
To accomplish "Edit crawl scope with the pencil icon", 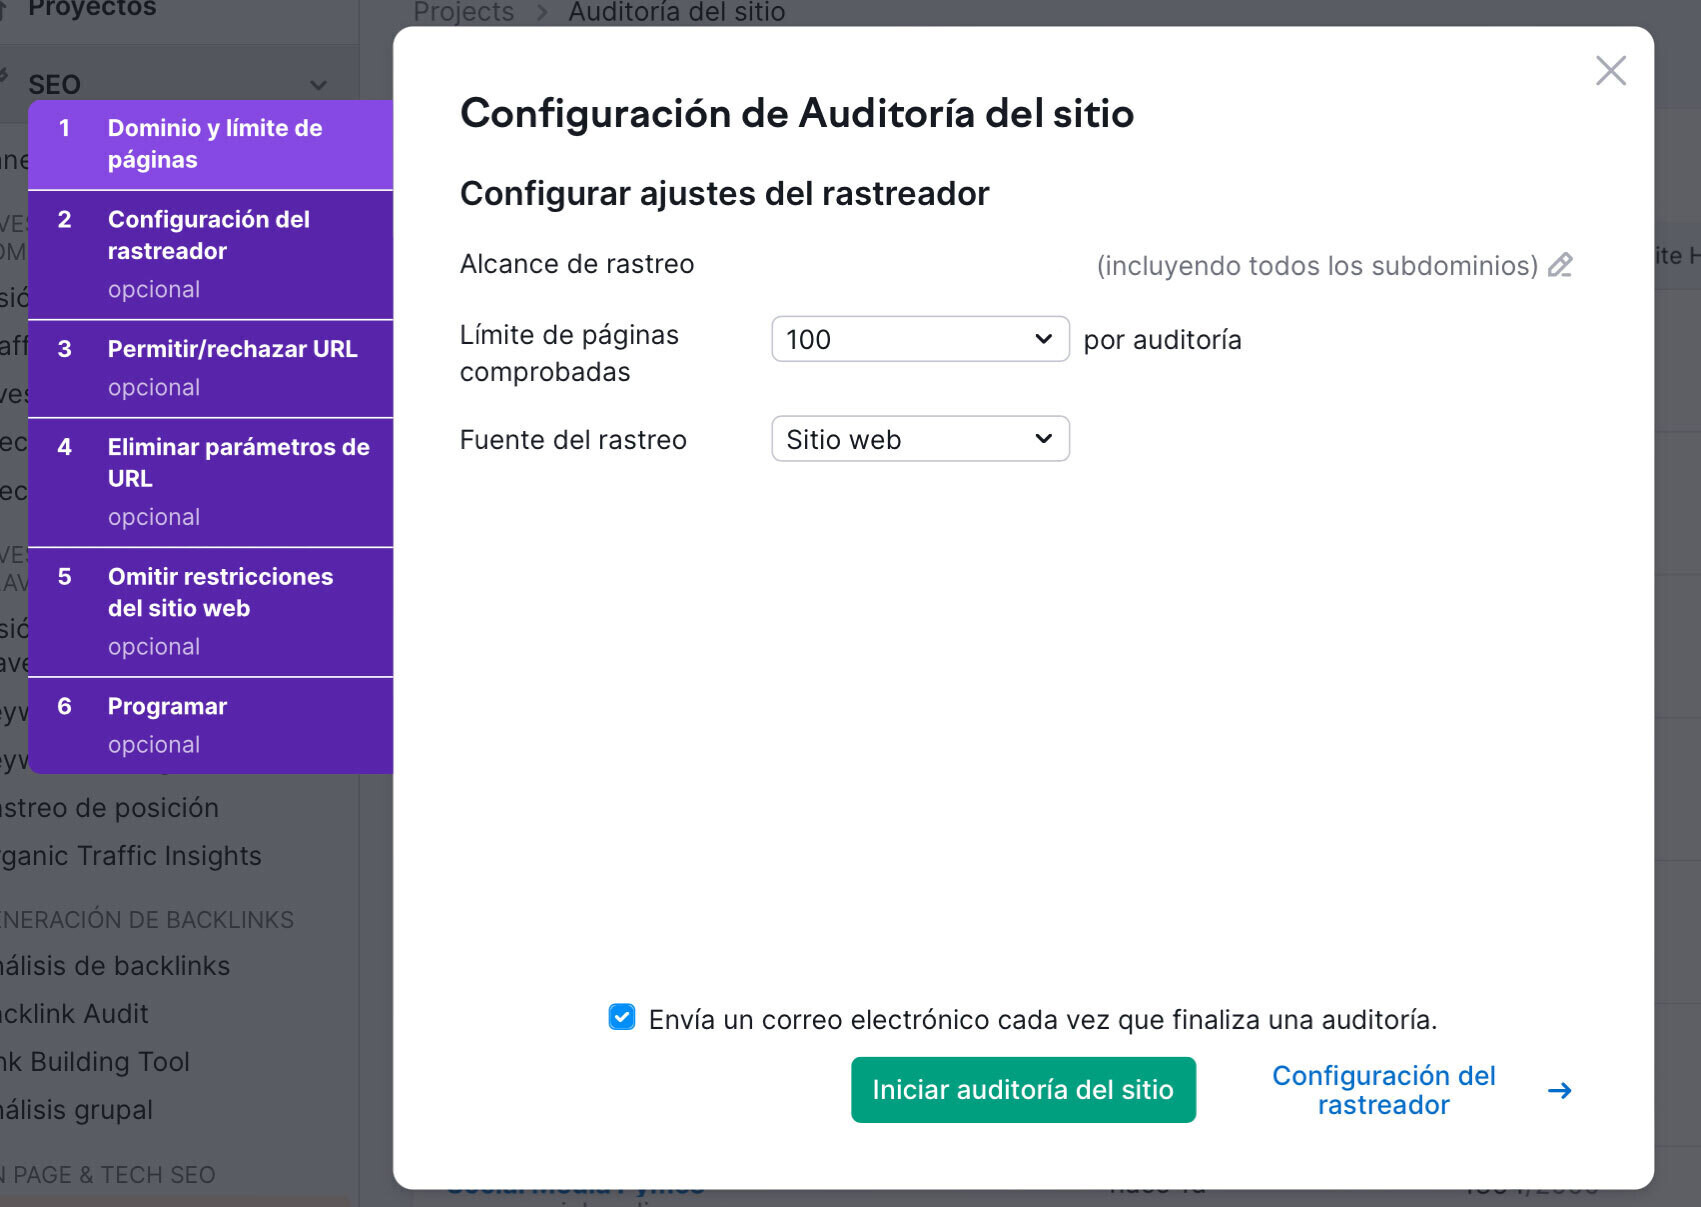I will [1561, 265].
